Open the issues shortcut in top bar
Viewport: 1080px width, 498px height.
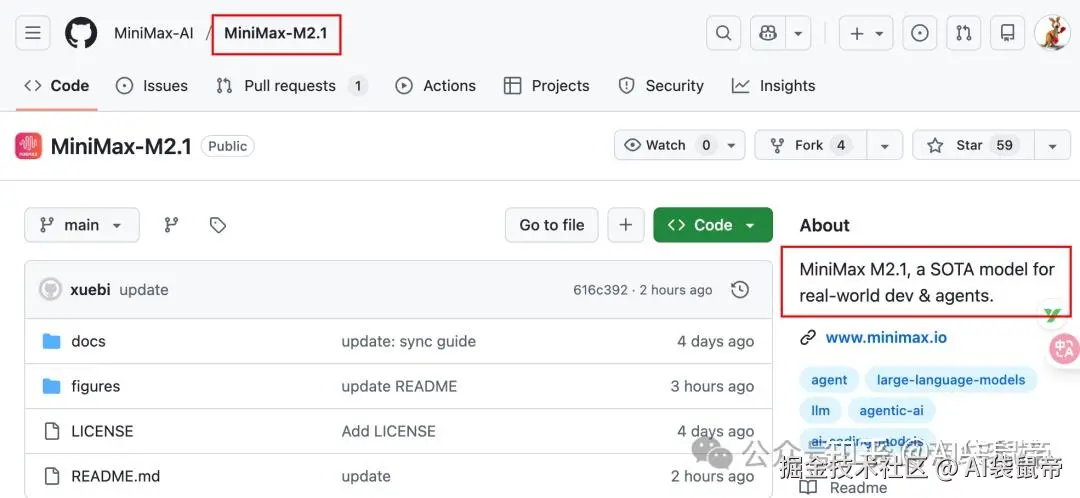click(920, 33)
